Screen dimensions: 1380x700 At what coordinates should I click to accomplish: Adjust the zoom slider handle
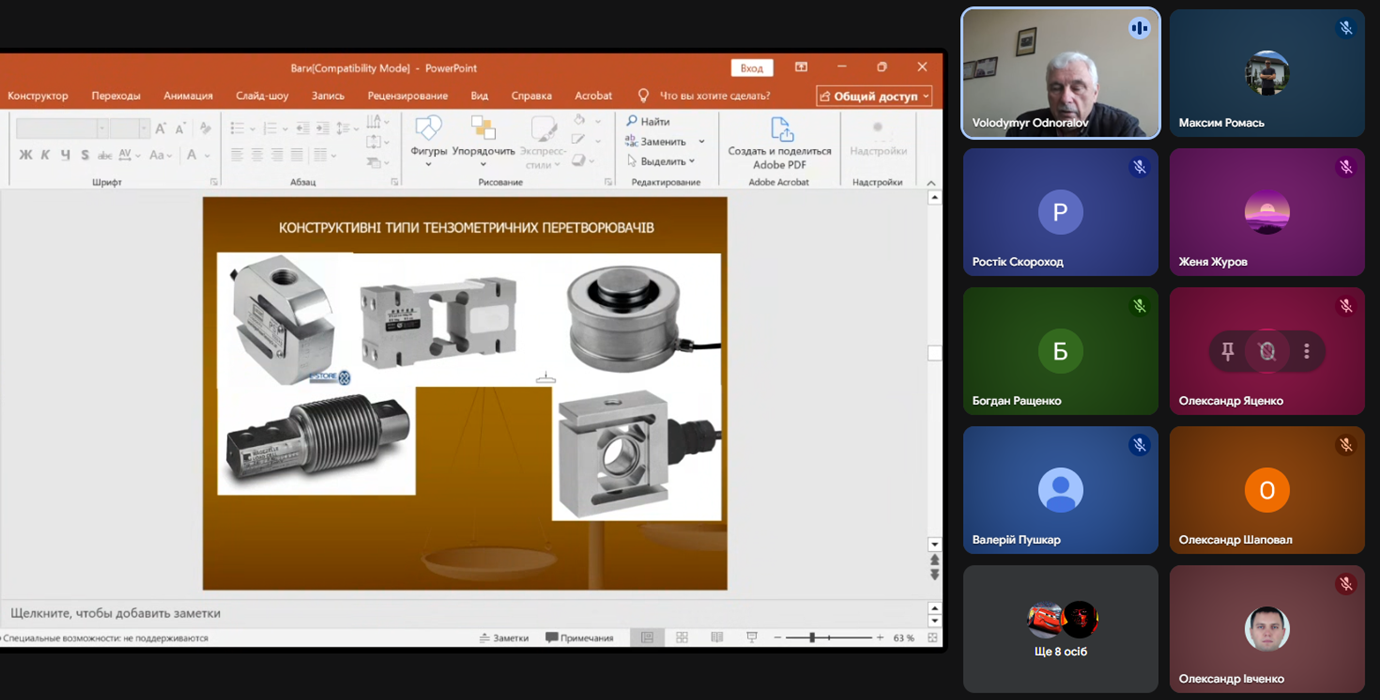tap(812, 638)
